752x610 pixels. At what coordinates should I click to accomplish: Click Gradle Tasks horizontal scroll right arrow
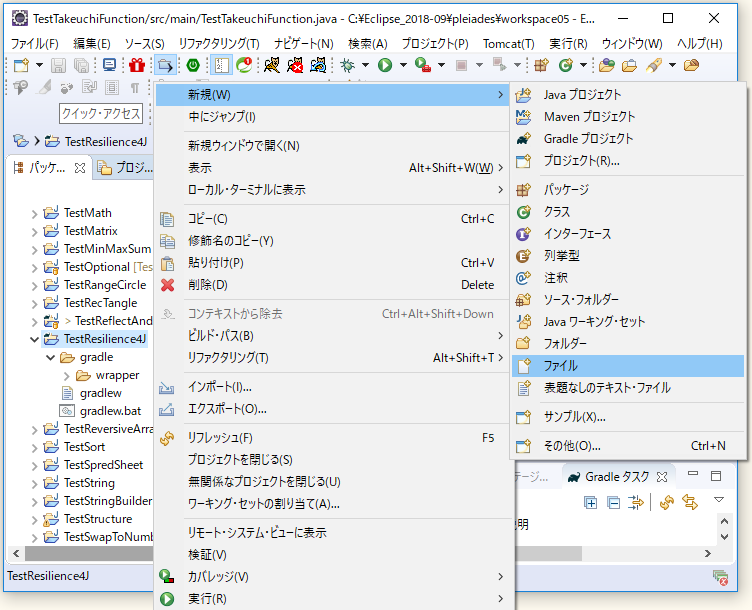(x=707, y=553)
